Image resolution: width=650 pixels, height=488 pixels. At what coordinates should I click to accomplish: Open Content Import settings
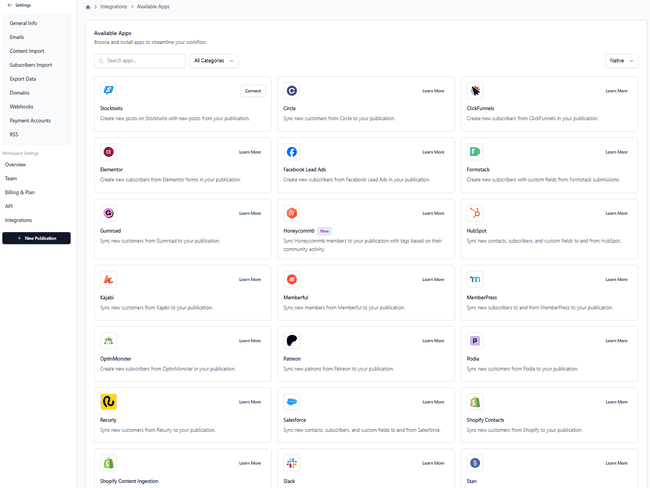click(x=27, y=51)
